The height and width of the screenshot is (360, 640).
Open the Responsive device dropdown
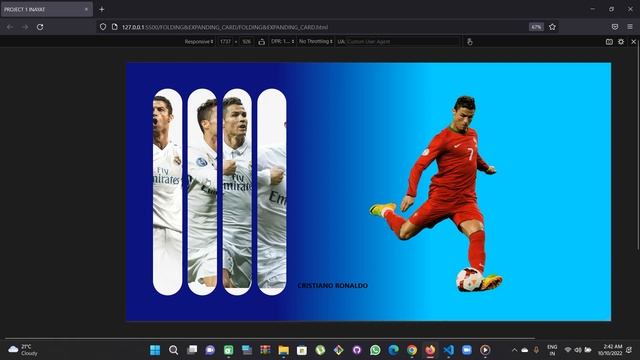pos(199,42)
